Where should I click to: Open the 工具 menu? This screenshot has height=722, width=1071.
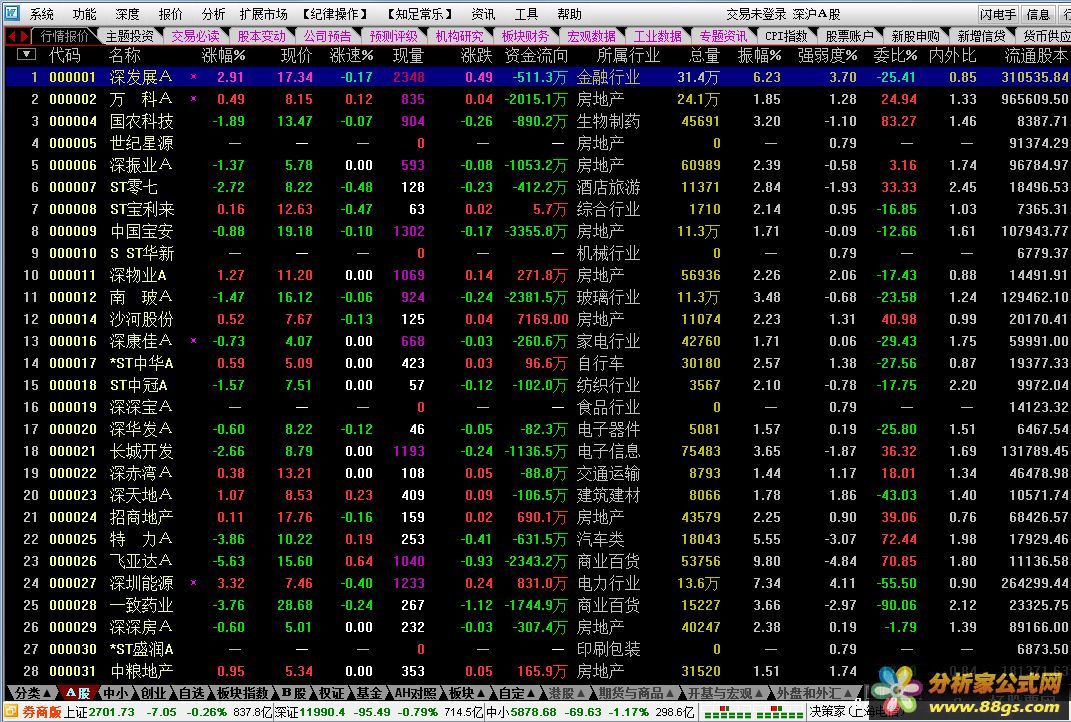[x=526, y=14]
